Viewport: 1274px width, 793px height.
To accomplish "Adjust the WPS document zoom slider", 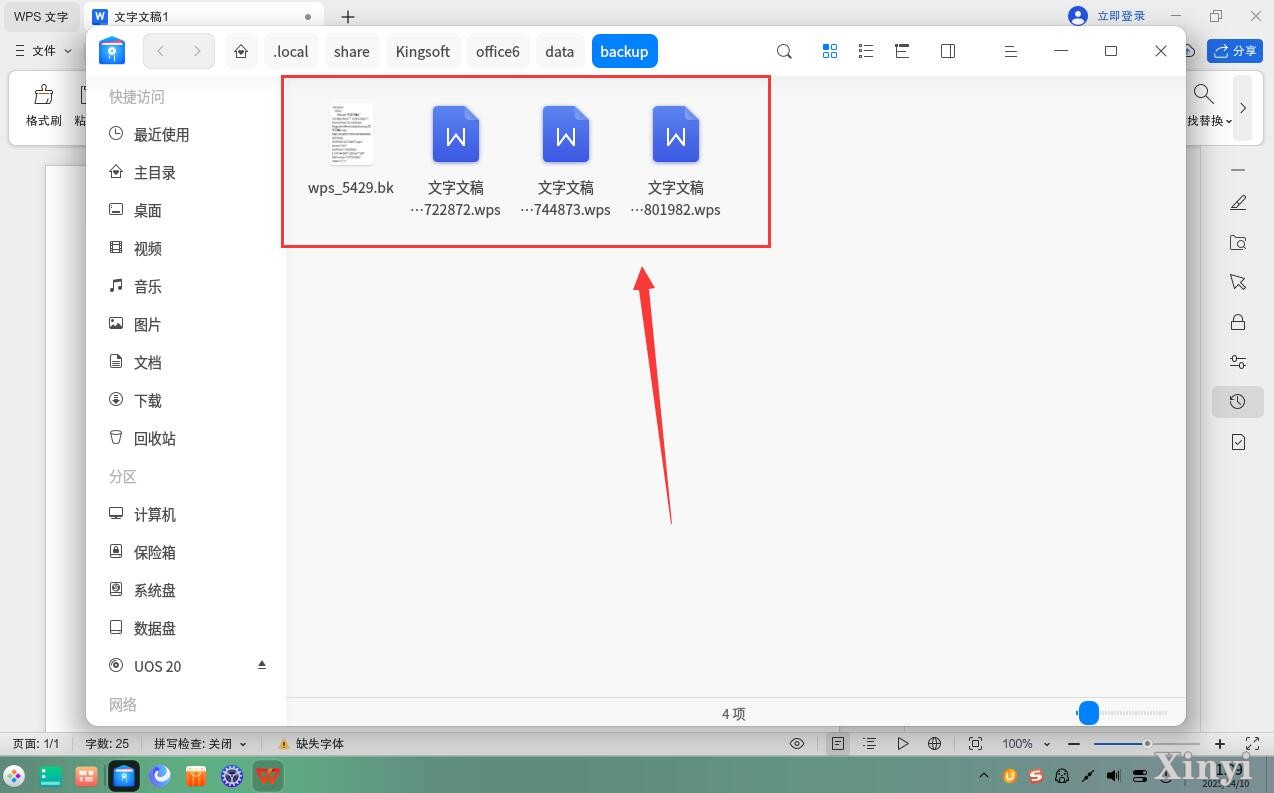I will point(1147,744).
